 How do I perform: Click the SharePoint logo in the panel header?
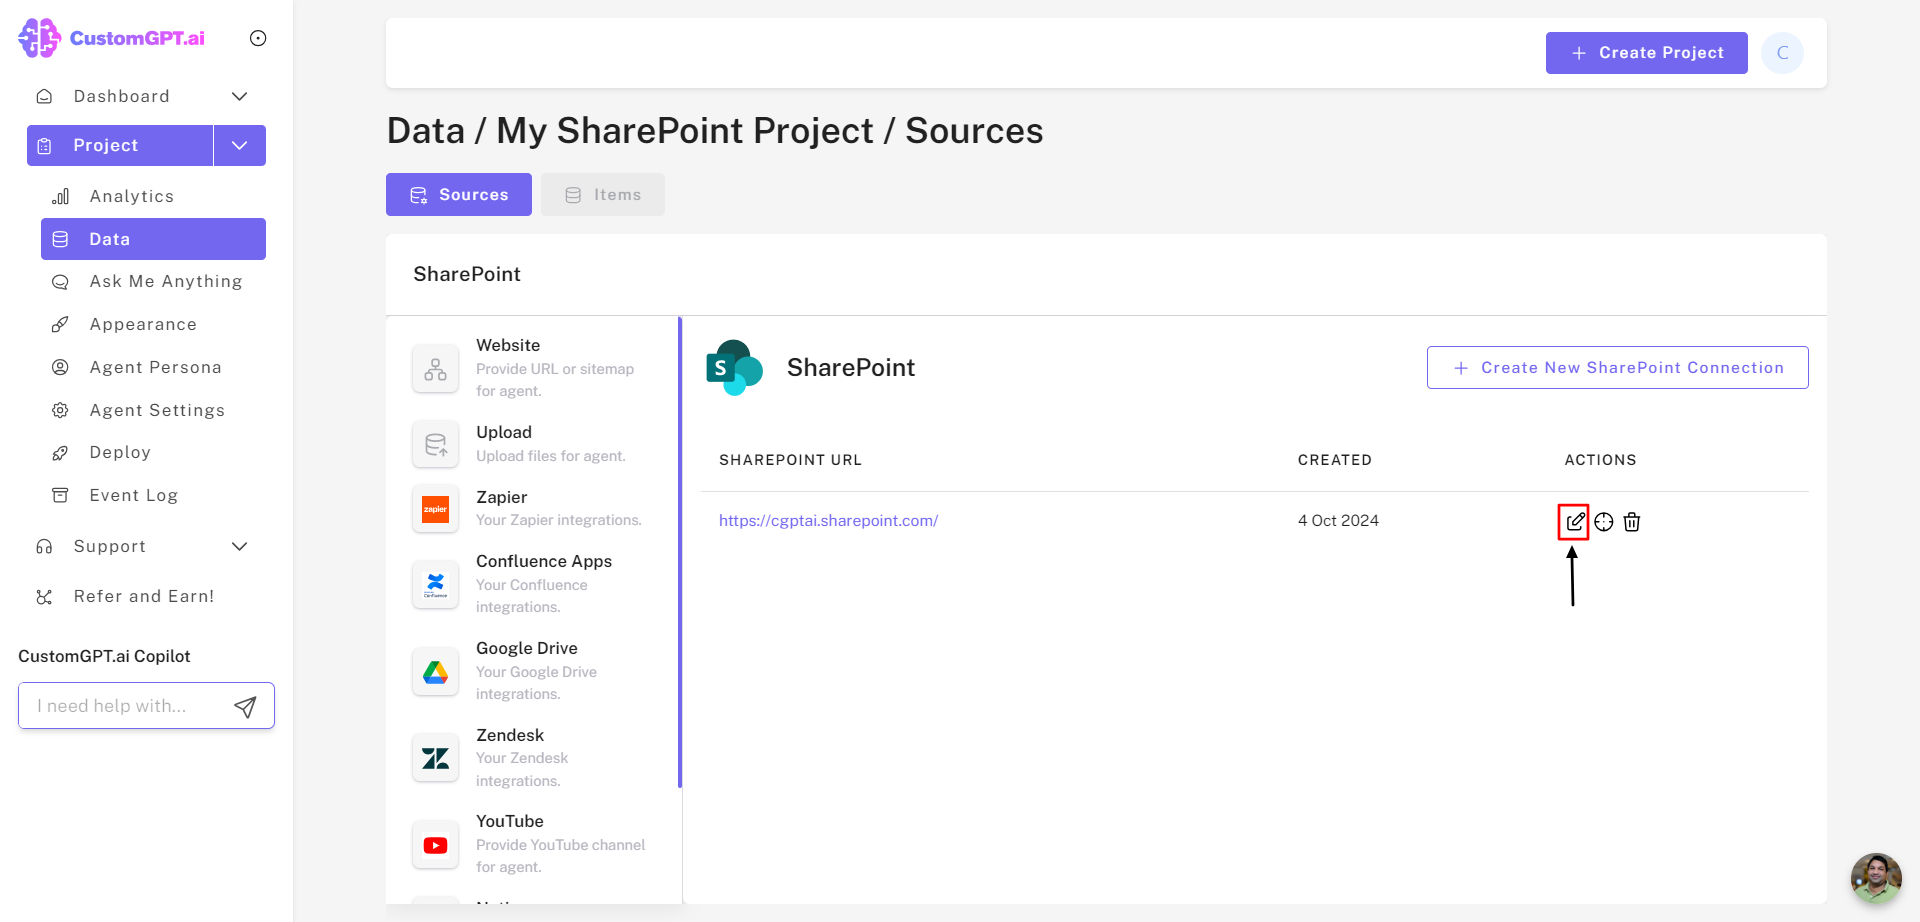point(734,368)
